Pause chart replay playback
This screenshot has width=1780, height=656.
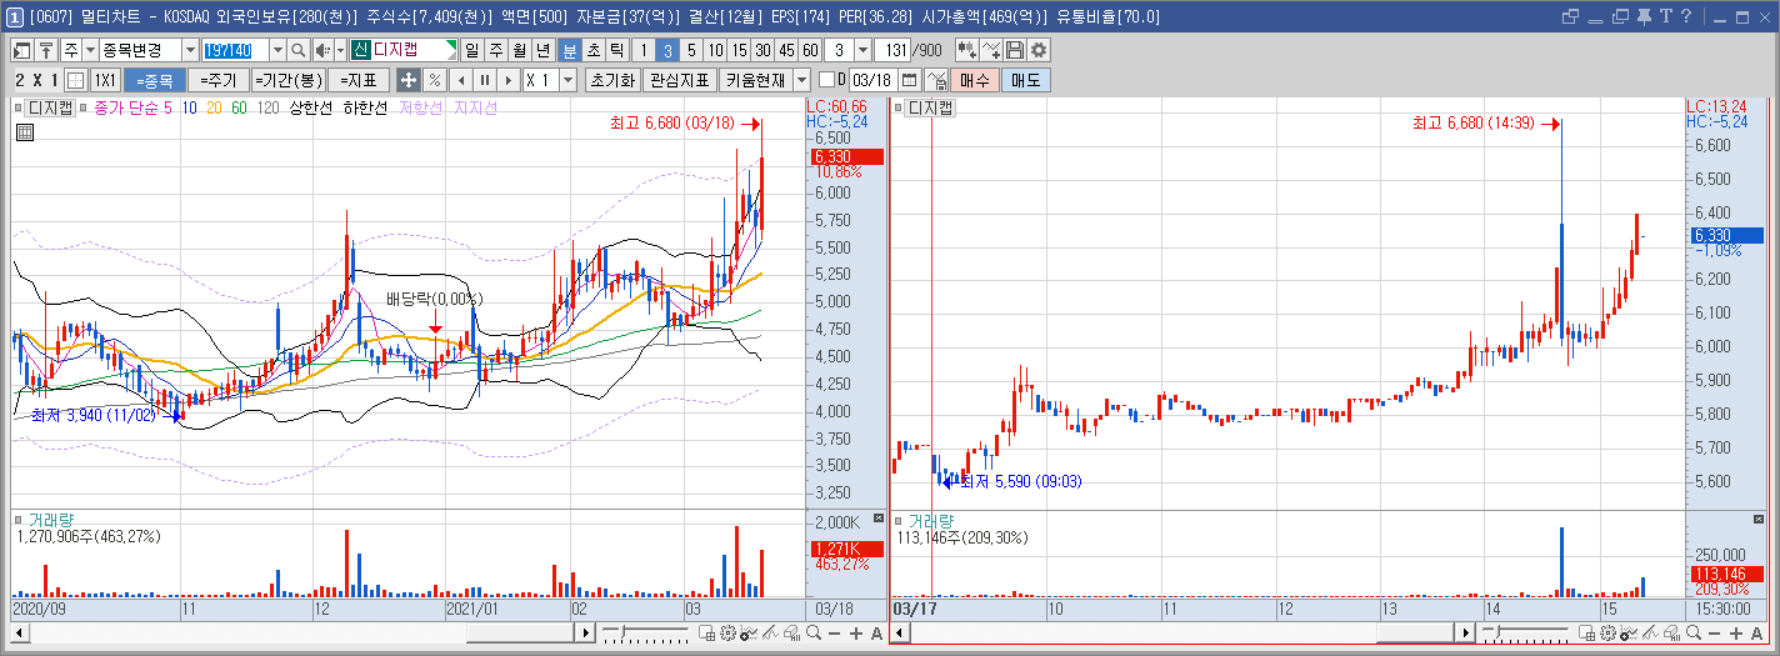click(x=485, y=80)
